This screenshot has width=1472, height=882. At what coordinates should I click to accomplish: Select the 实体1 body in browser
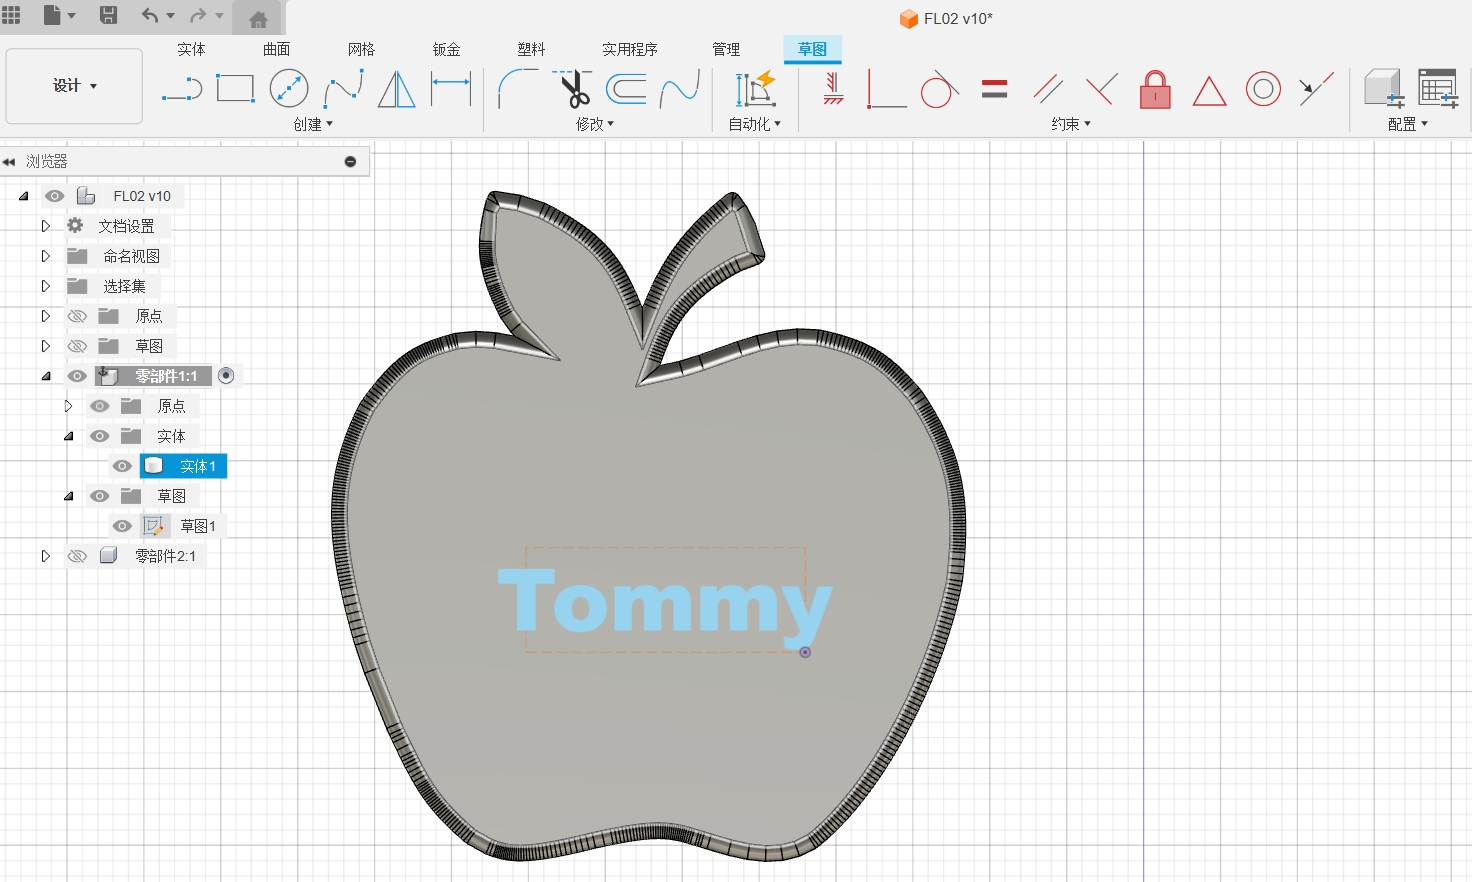point(184,466)
